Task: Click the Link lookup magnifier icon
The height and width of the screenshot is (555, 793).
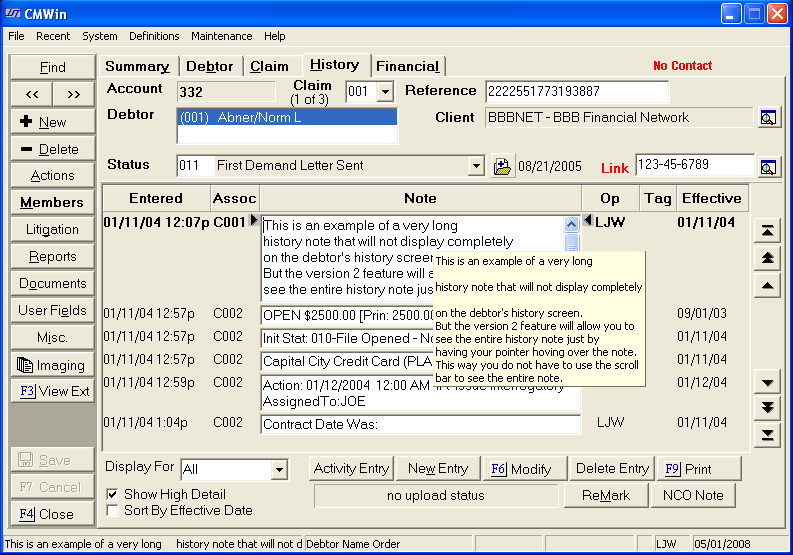Action: click(x=767, y=166)
